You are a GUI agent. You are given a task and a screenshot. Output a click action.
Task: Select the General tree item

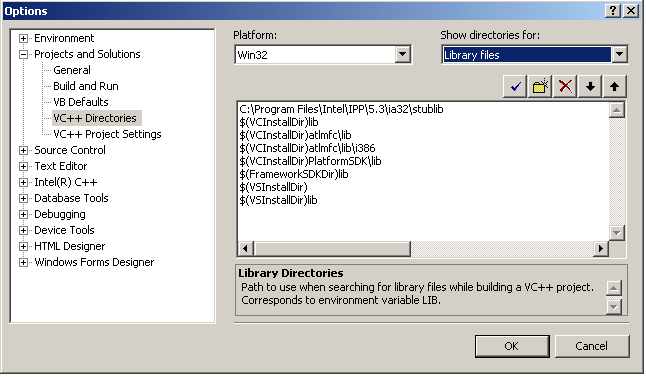click(72, 70)
